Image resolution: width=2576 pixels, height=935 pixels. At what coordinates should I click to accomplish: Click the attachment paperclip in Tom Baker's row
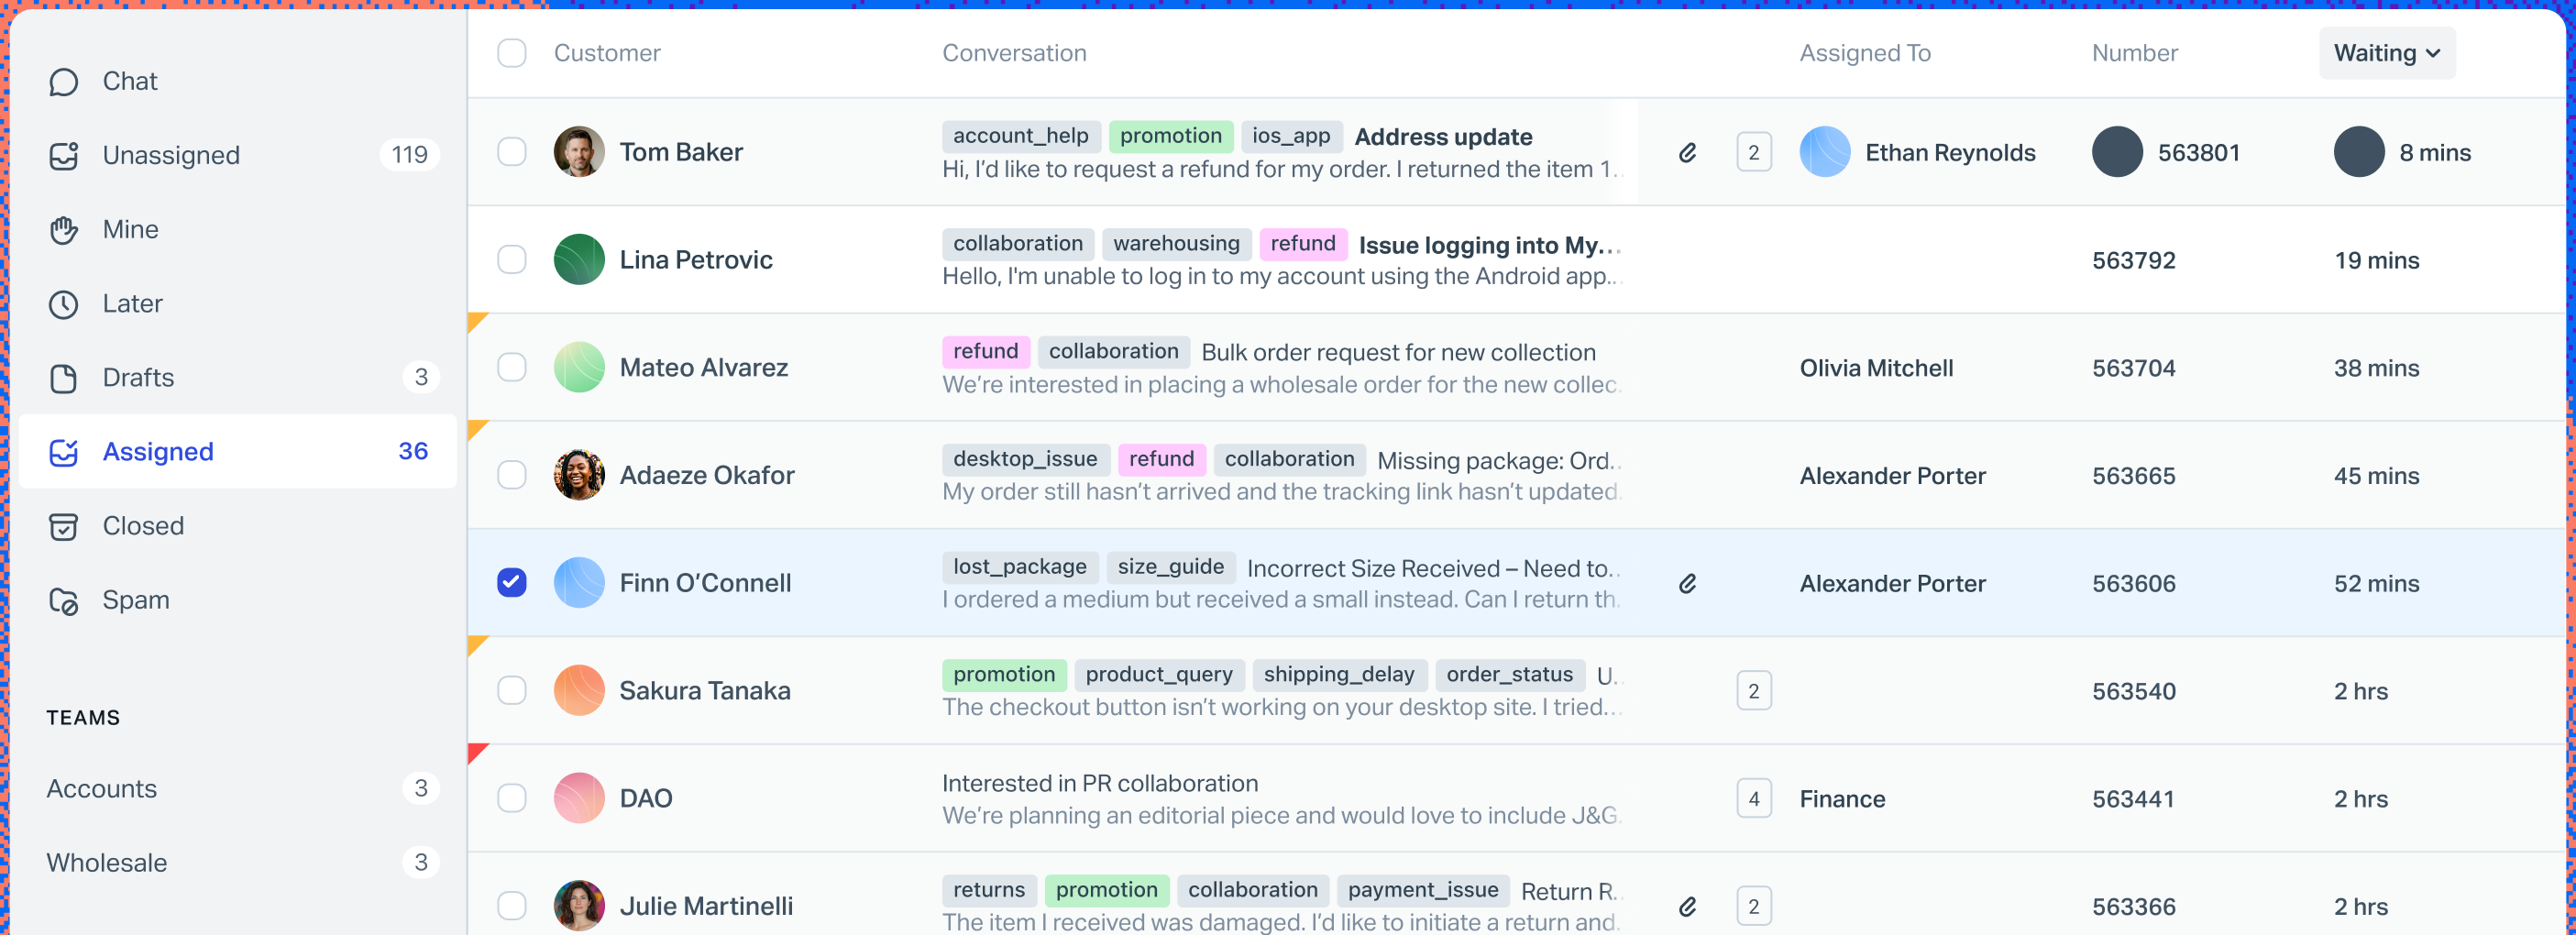tap(1687, 153)
